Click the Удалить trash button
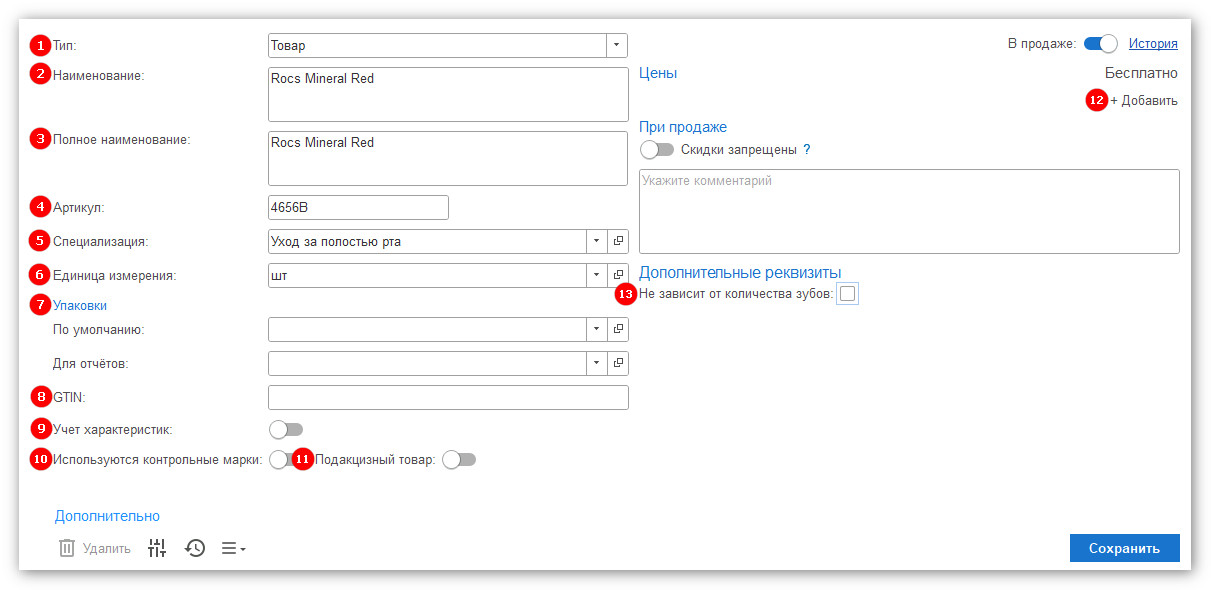This screenshot has width=1211, height=590. 95,548
